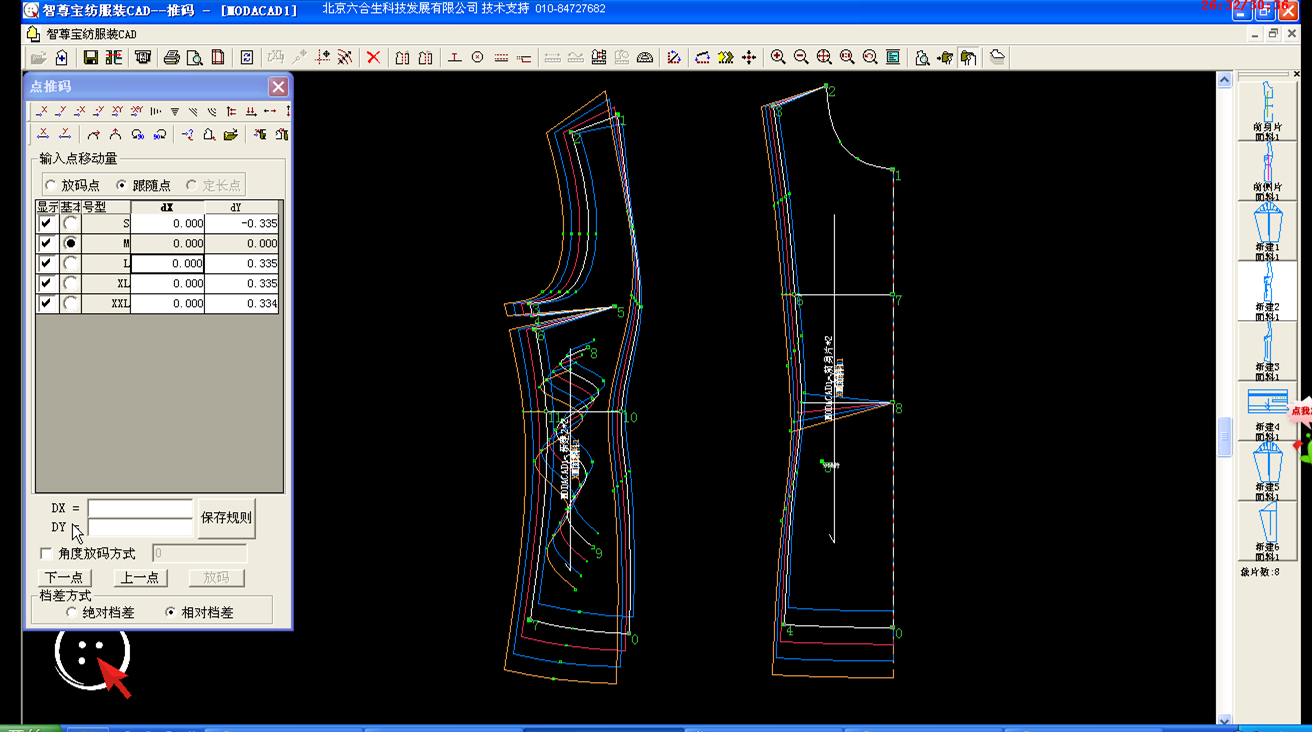Close the 点推码 panel

pyautogui.click(x=279, y=87)
